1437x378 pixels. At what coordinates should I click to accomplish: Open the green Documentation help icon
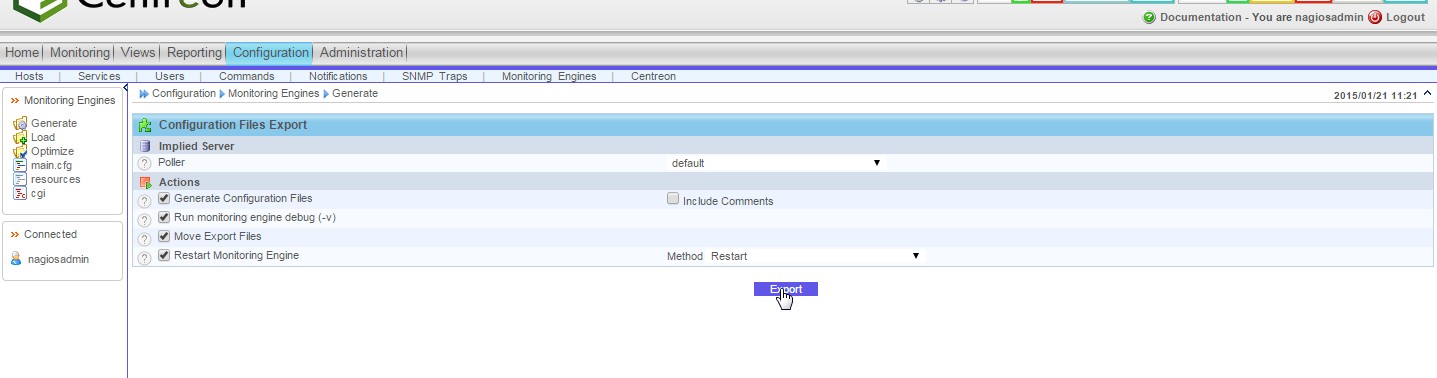[1149, 18]
